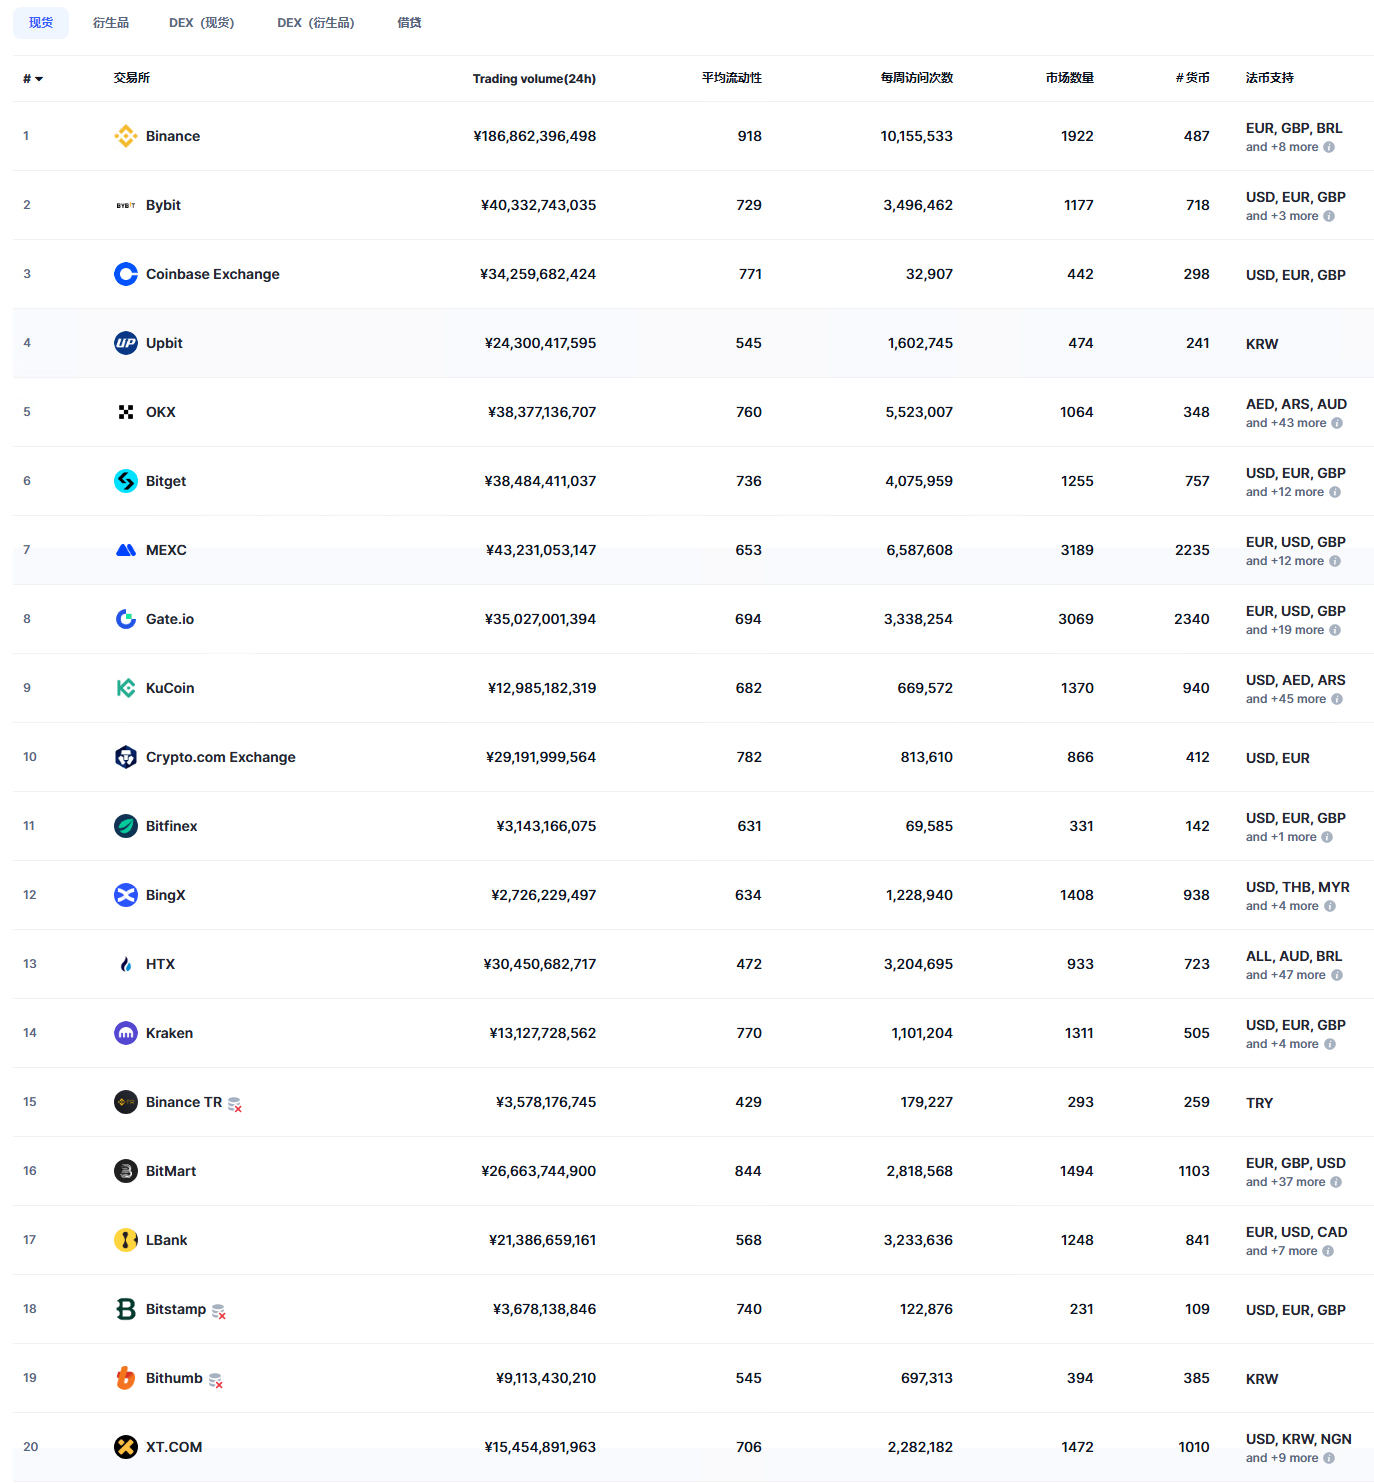Viewport: 1374px width, 1483px height.
Task: Click 'and +8 more' for Binance
Action: pyautogui.click(x=1282, y=147)
